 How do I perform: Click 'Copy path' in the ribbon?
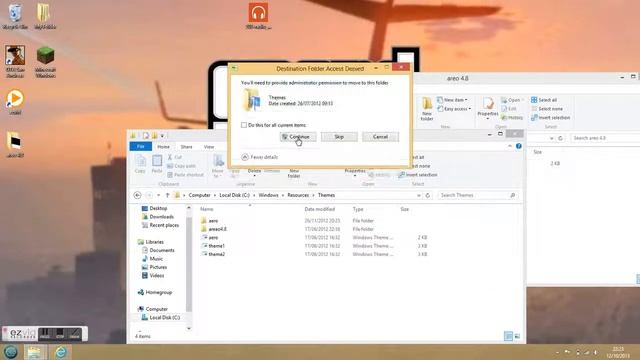(x=181, y=166)
